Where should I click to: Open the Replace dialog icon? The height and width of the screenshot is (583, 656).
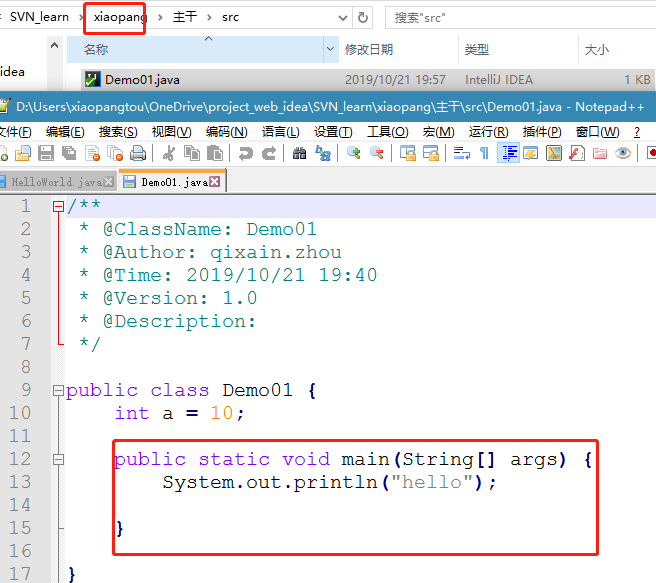pyautogui.click(x=323, y=153)
